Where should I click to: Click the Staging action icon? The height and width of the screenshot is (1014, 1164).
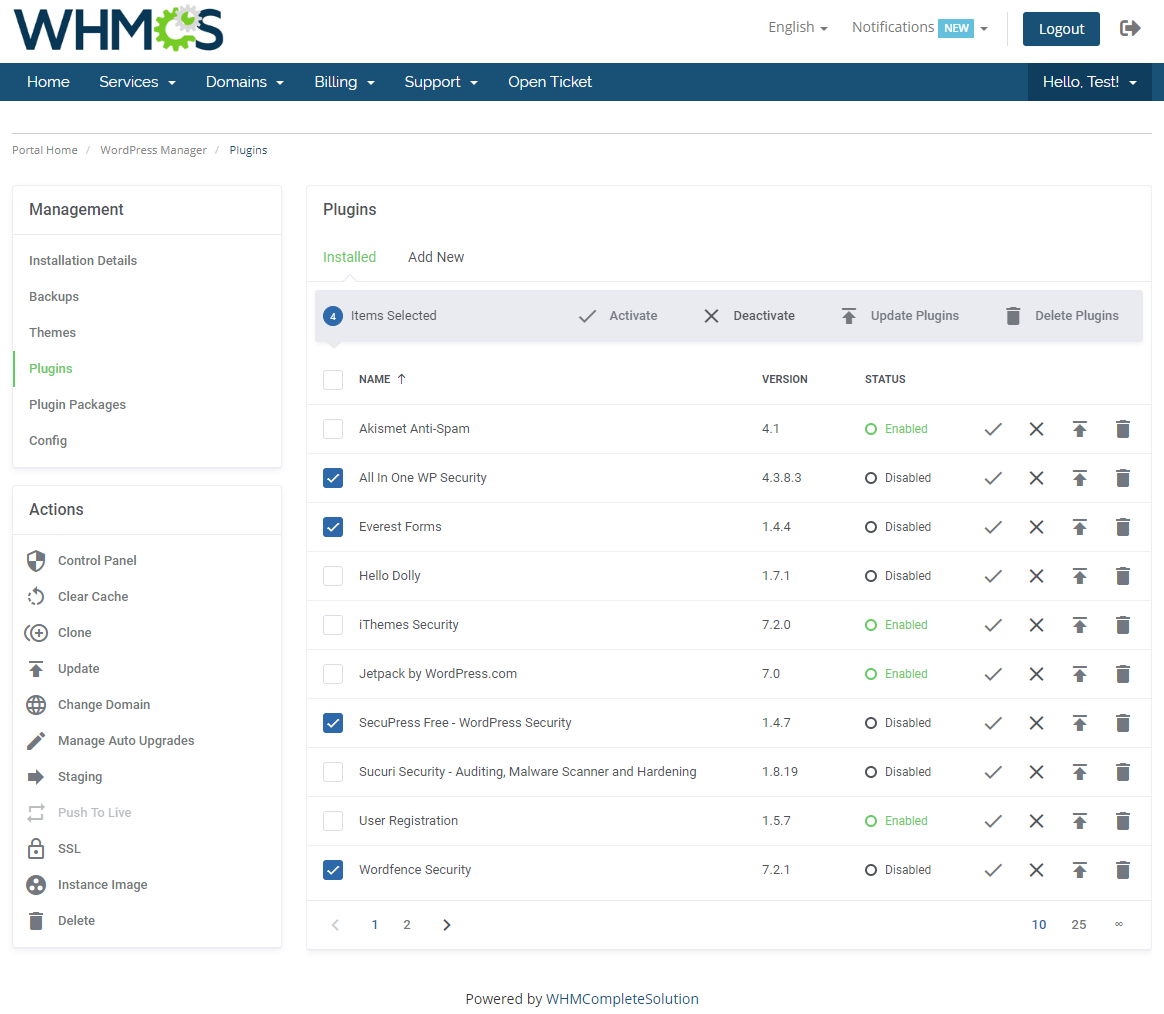point(37,776)
